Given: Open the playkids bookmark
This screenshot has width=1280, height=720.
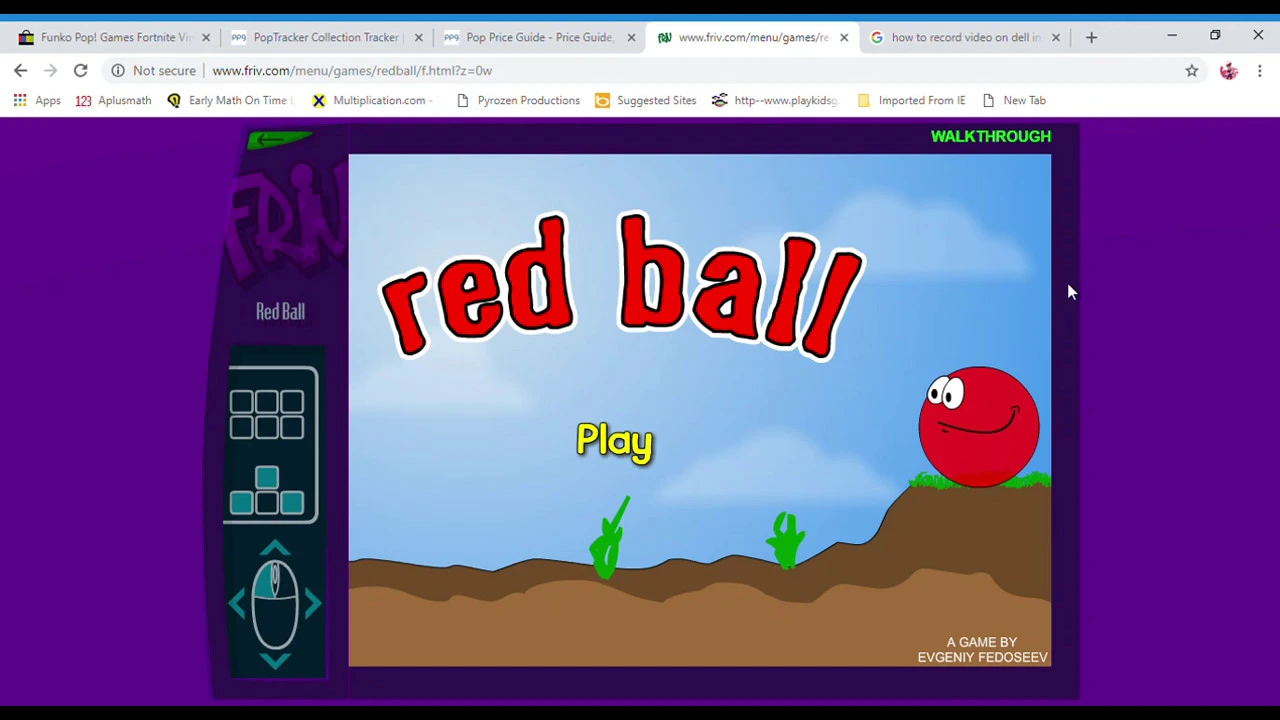Looking at the screenshot, I should [x=774, y=100].
